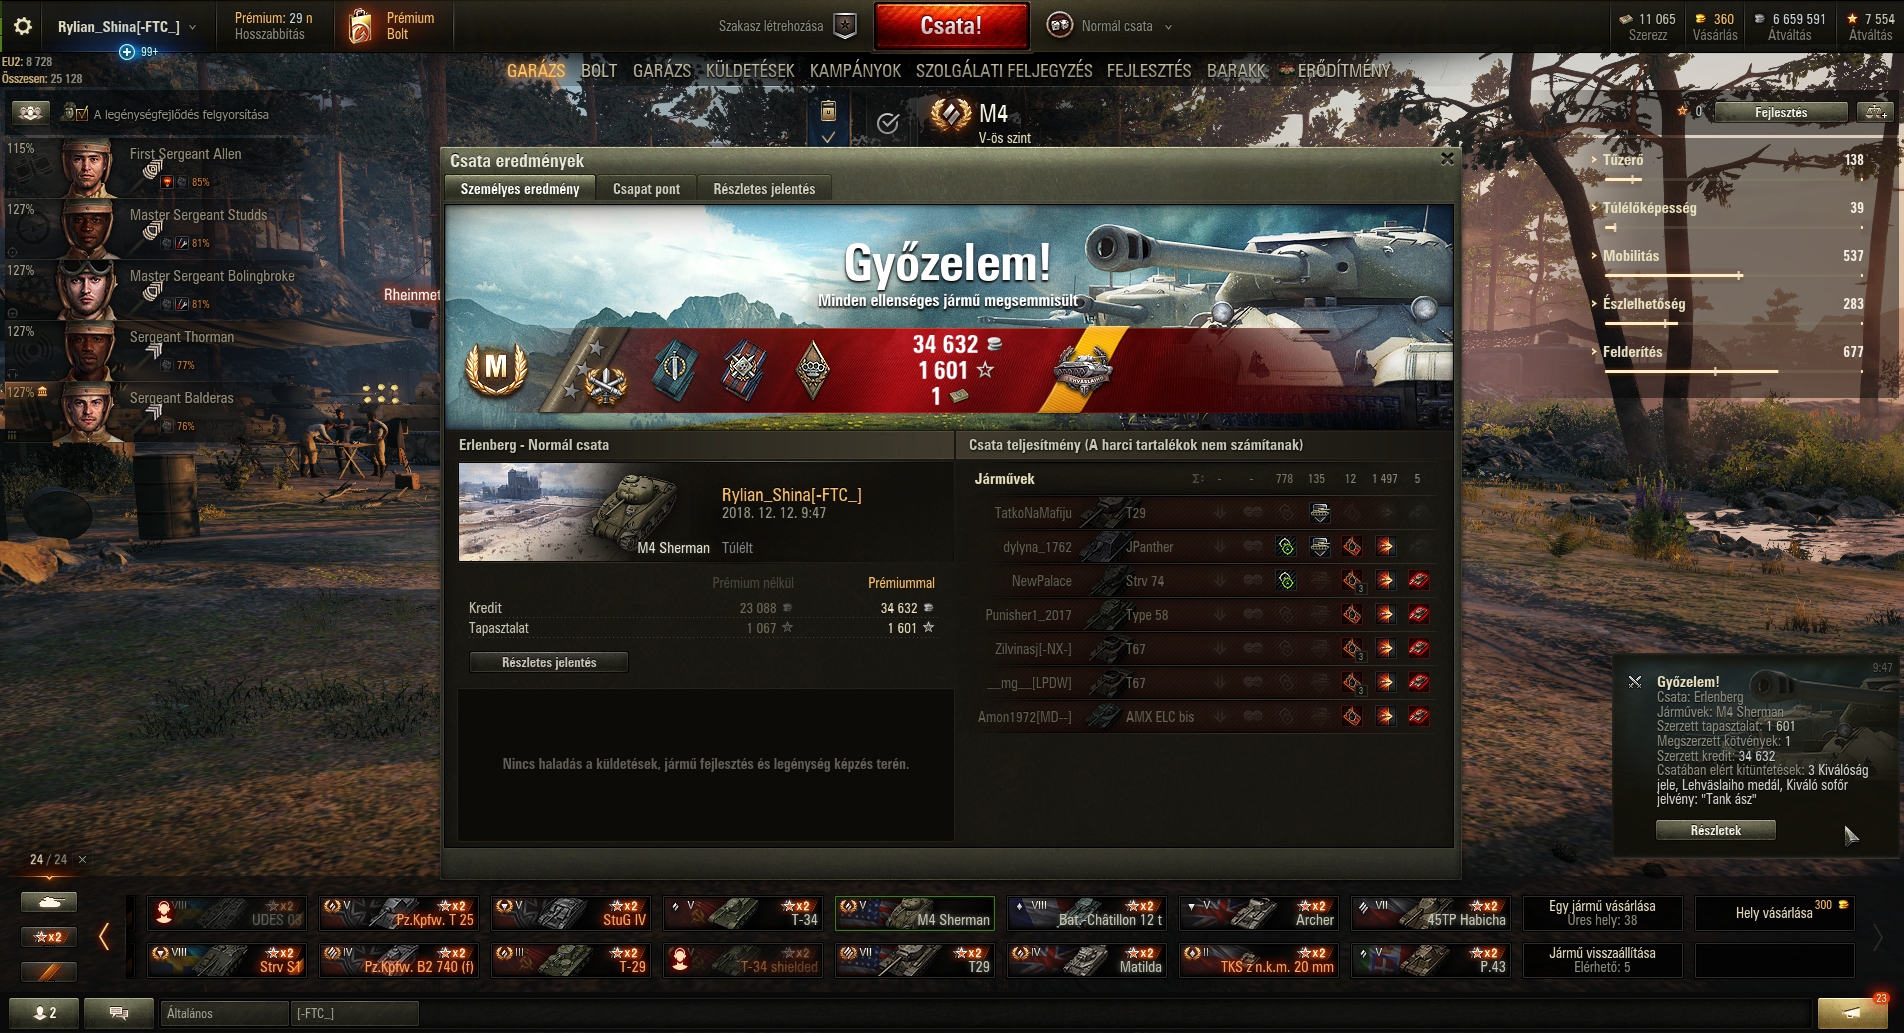Toggle the crew training acceleration checkbox
Viewport: 1904px width, 1033px height.
(x=81, y=114)
